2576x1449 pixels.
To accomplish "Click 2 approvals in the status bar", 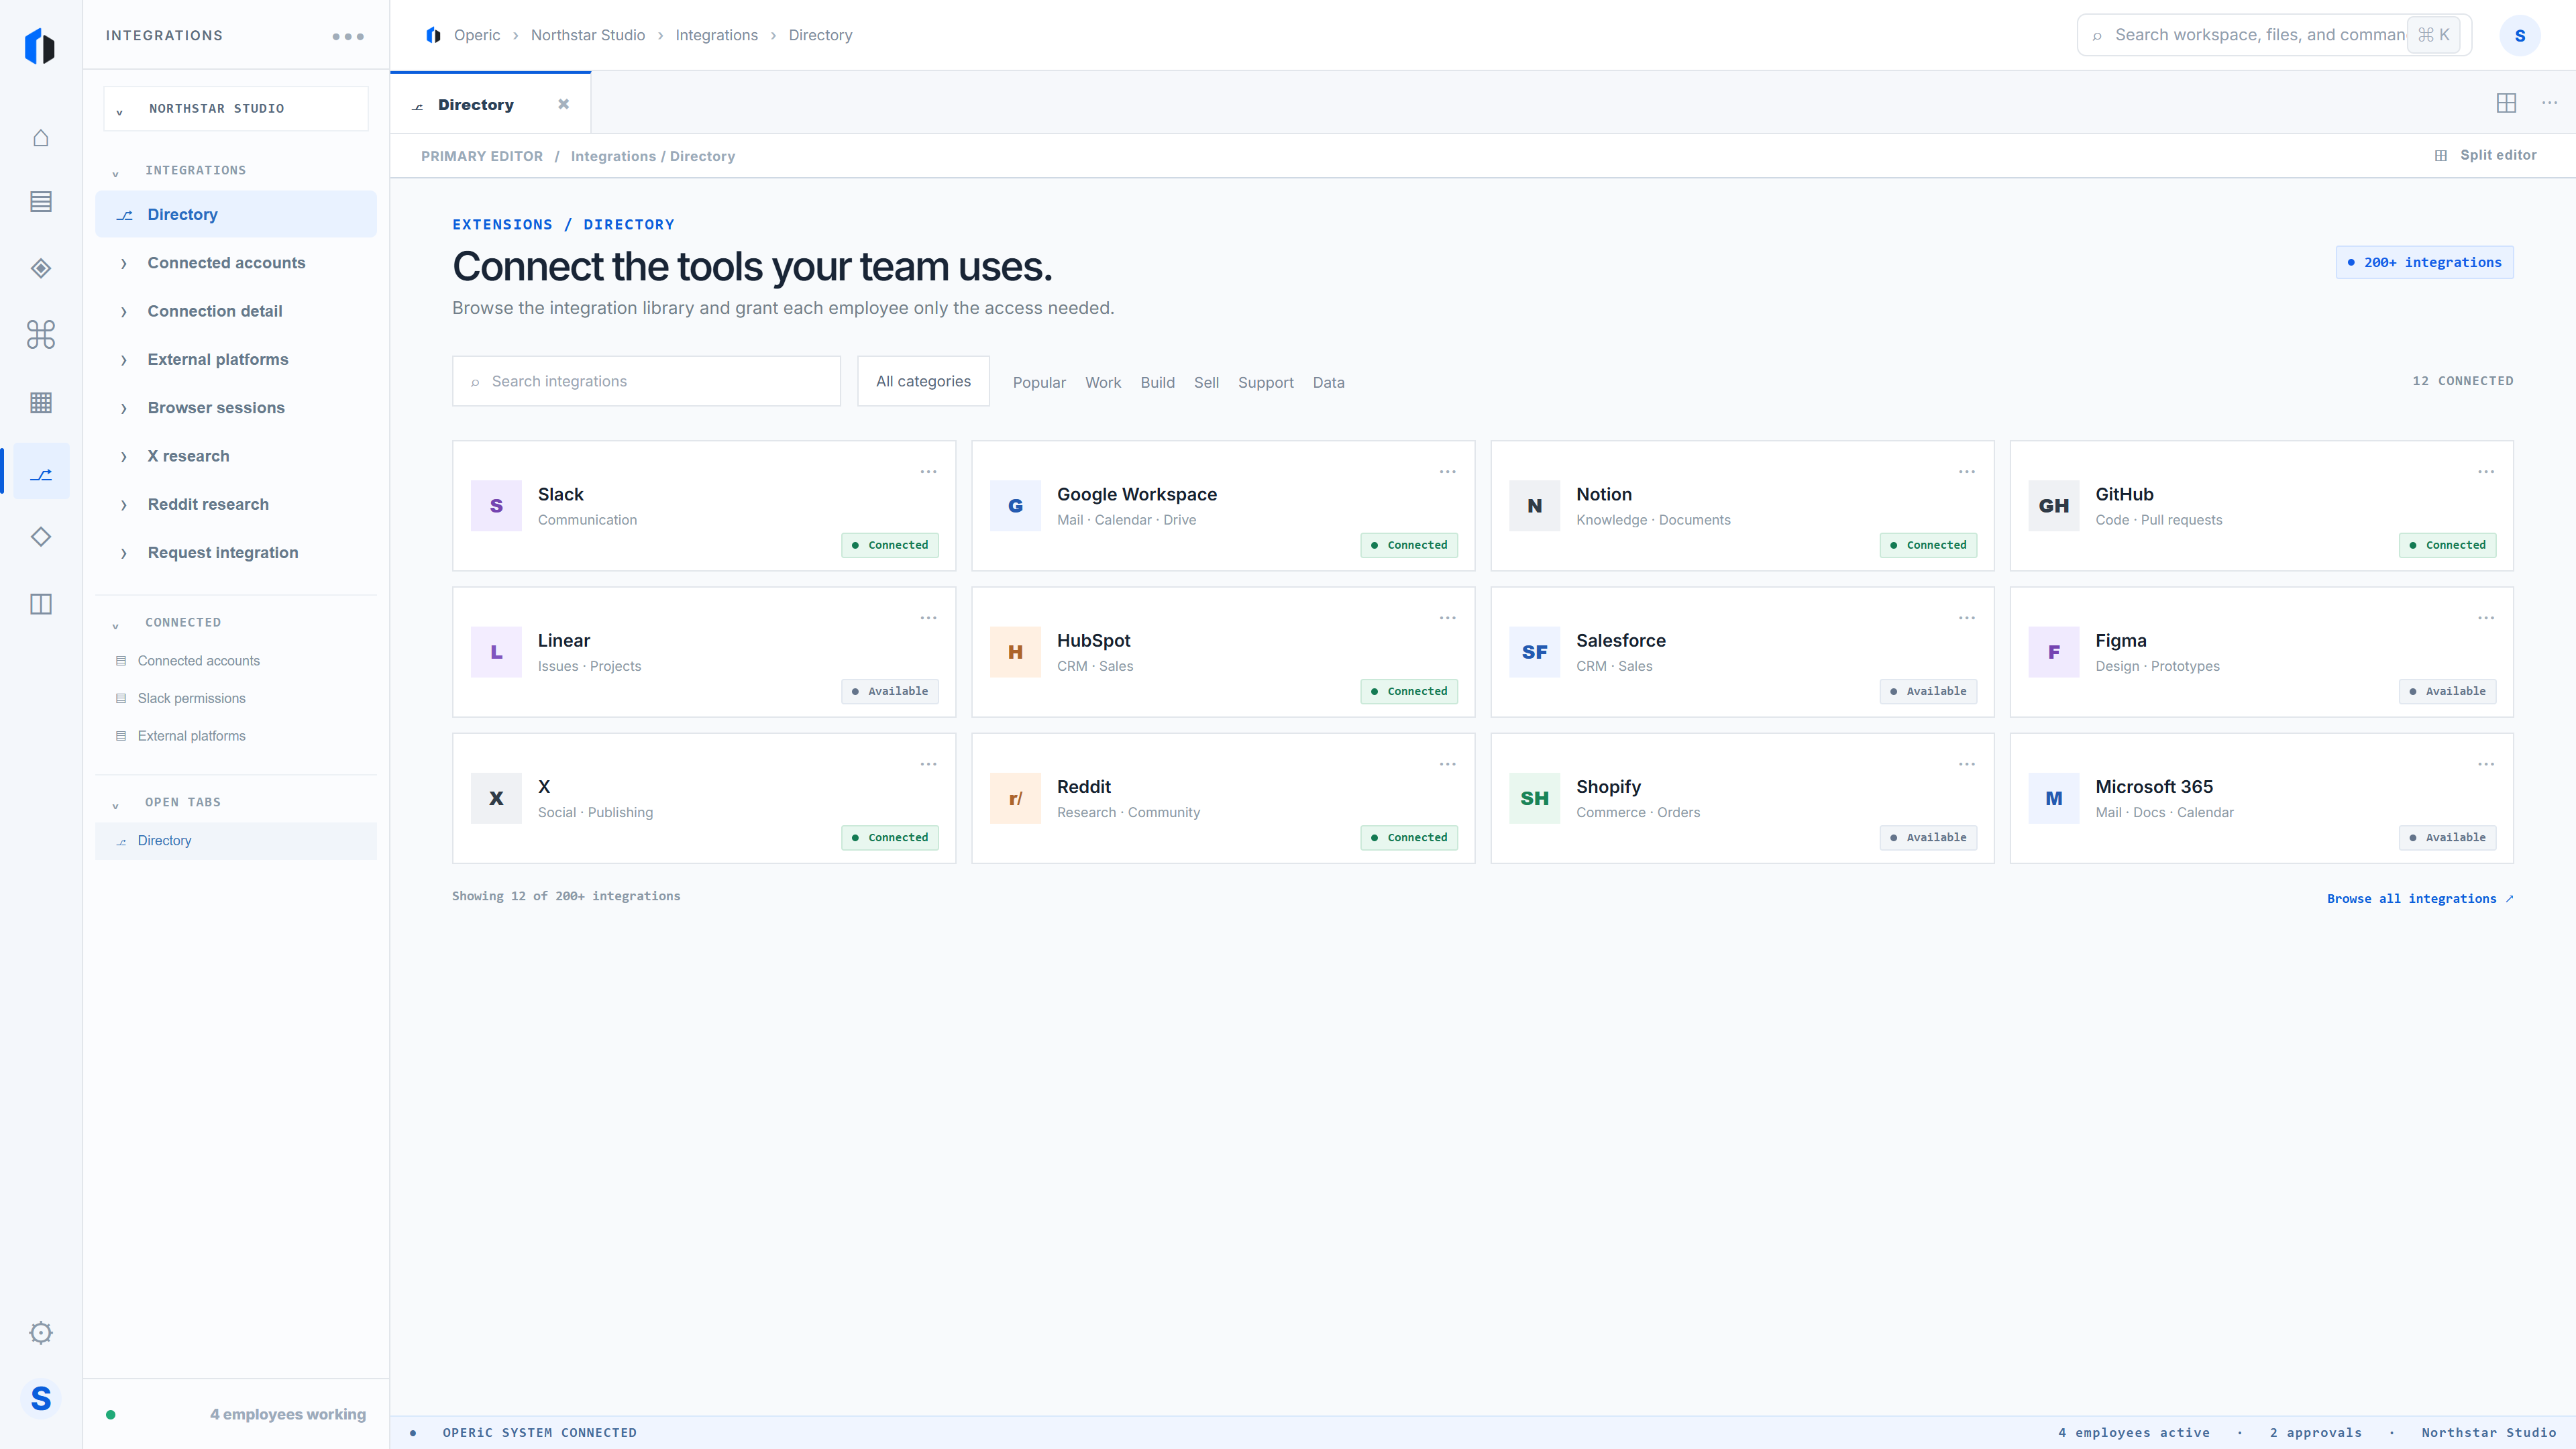I will pyautogui.click(x=2315, y=1432).
